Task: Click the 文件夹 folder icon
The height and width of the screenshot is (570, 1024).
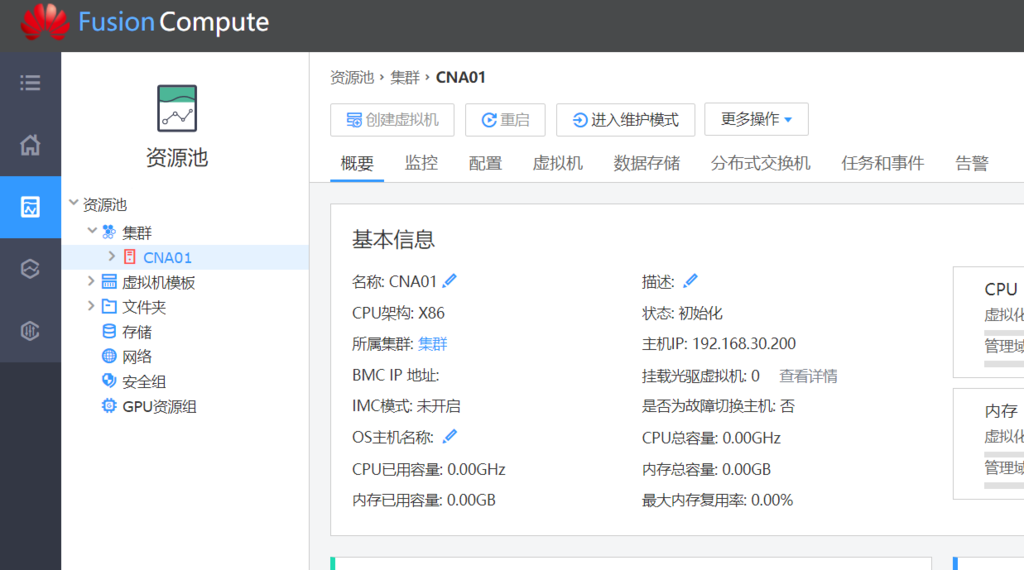Action: pos(109,307)
